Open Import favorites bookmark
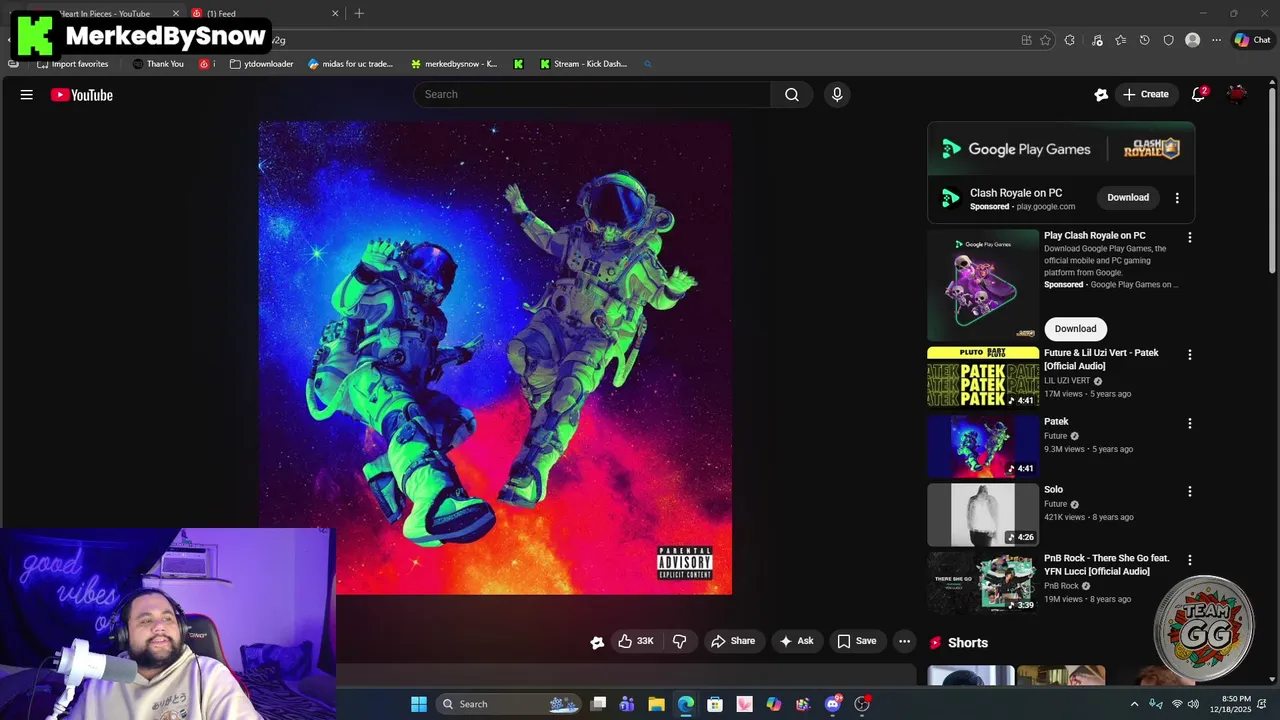1280x720 pixels. (x=73, y=64)
